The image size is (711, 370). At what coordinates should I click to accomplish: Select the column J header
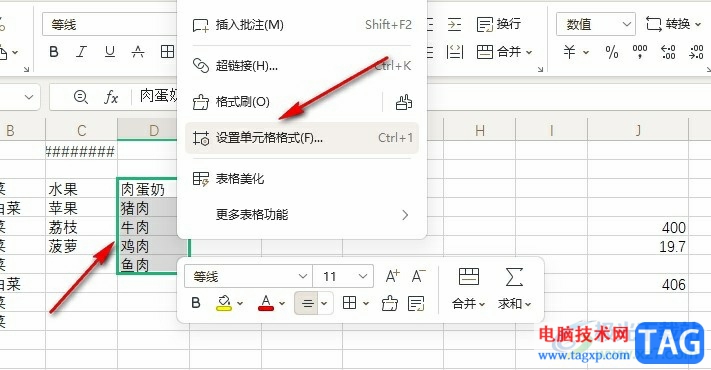pos(638,131)
